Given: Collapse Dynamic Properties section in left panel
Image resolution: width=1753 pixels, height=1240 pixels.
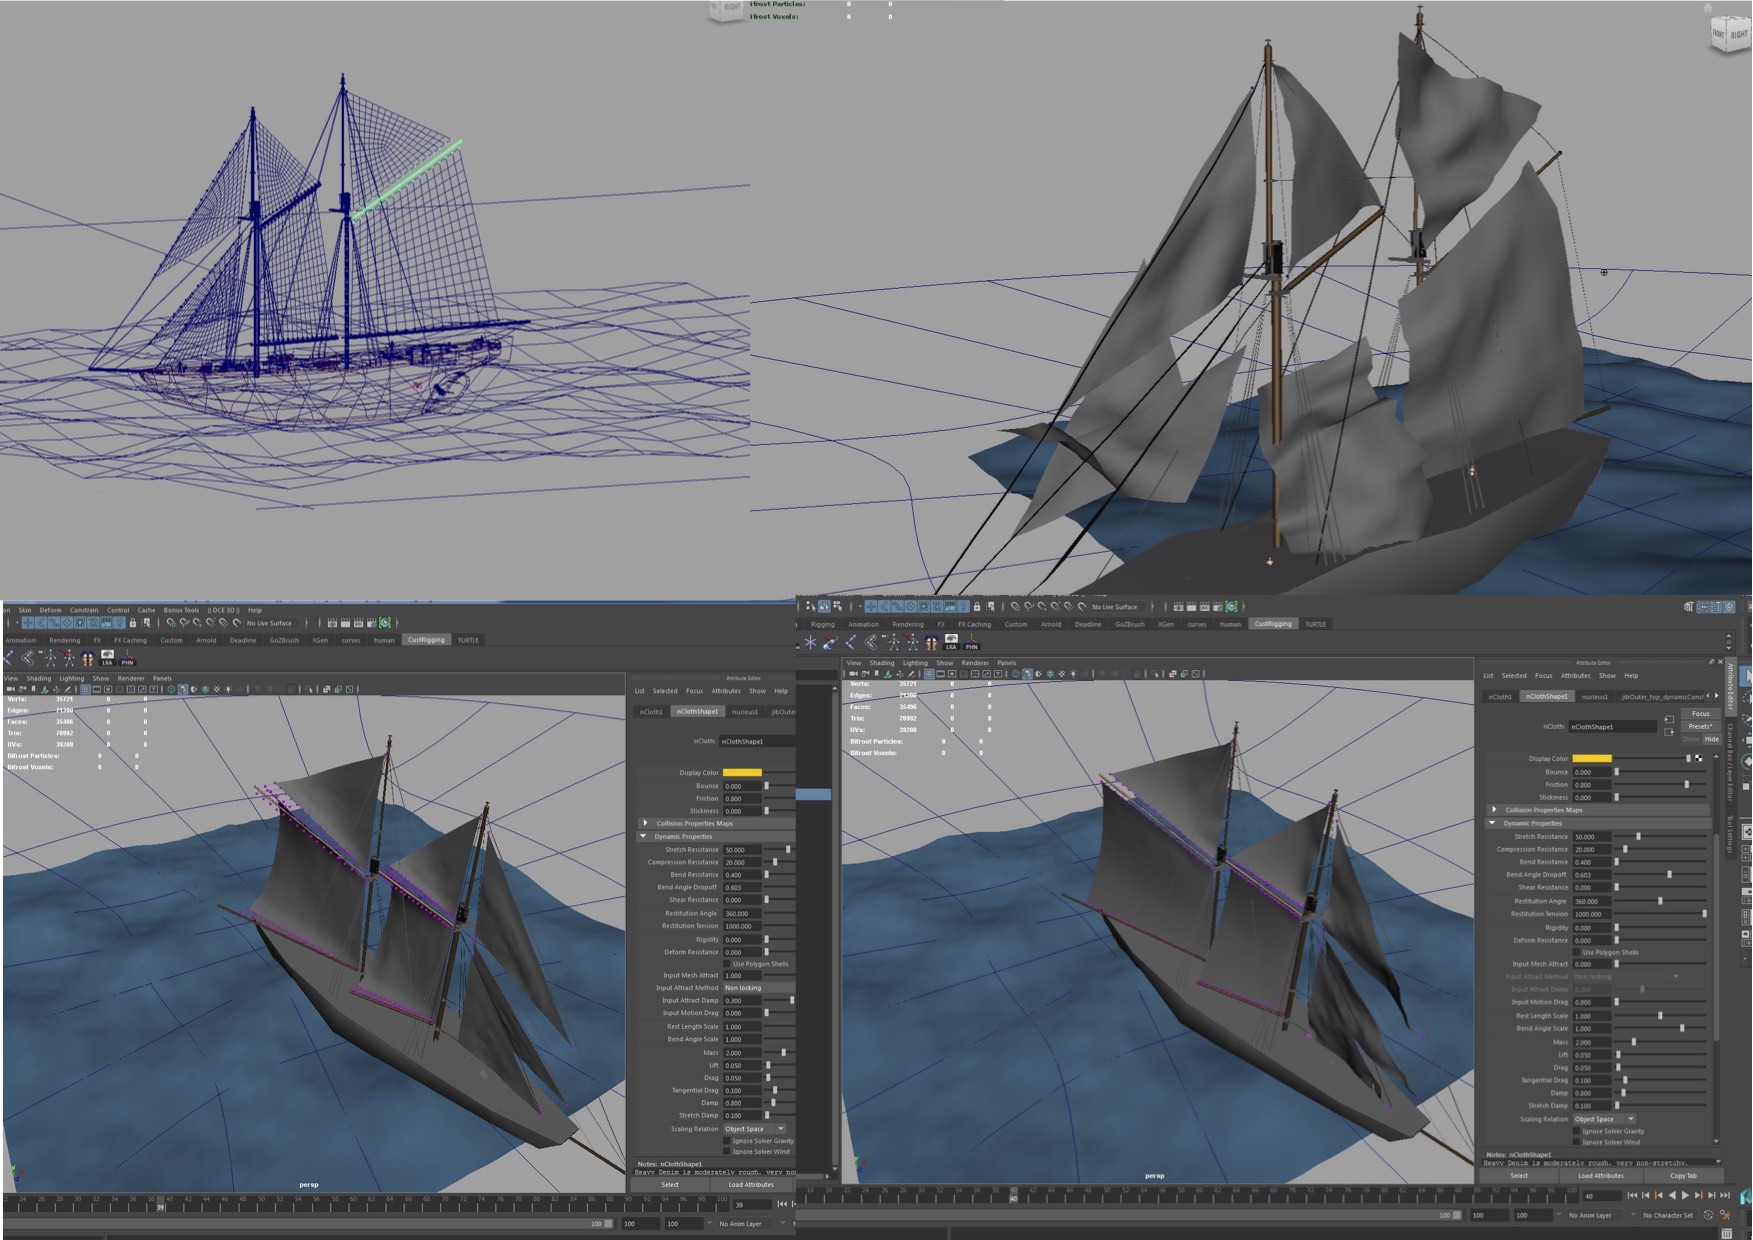Looking at the screenshot, I should coord(643,836).
